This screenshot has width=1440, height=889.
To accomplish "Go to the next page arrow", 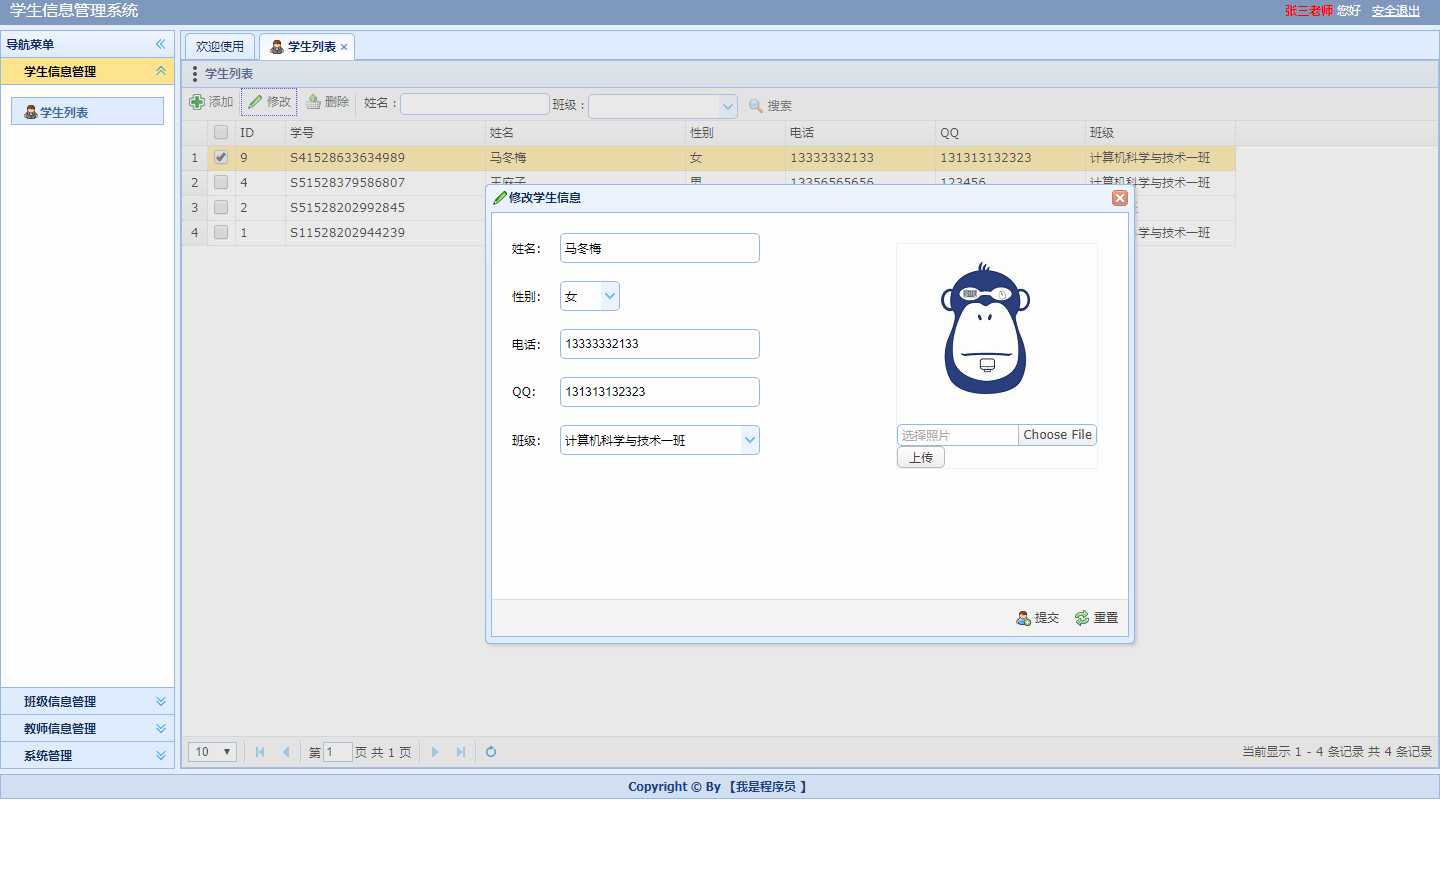I will pos(435,752).
